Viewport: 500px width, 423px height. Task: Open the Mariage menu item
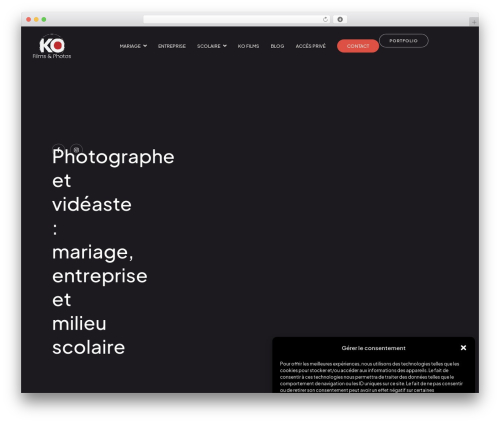pos(130,46)
